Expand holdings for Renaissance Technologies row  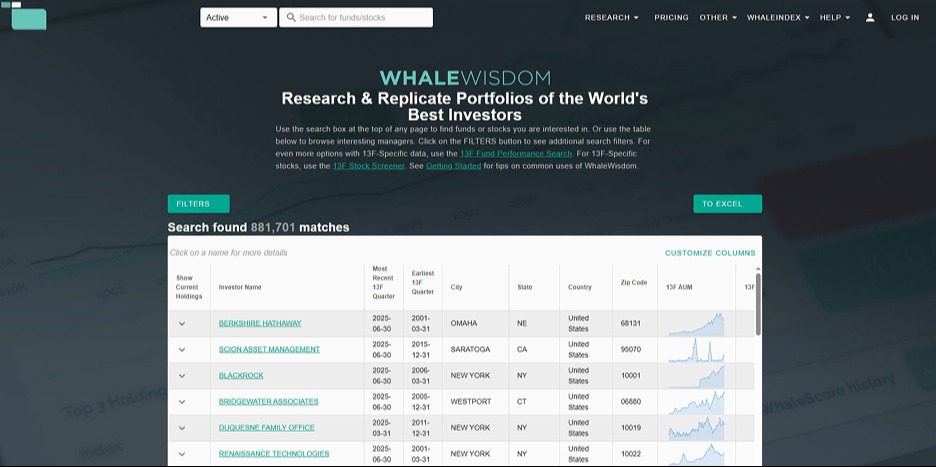(x=182, y=454)
